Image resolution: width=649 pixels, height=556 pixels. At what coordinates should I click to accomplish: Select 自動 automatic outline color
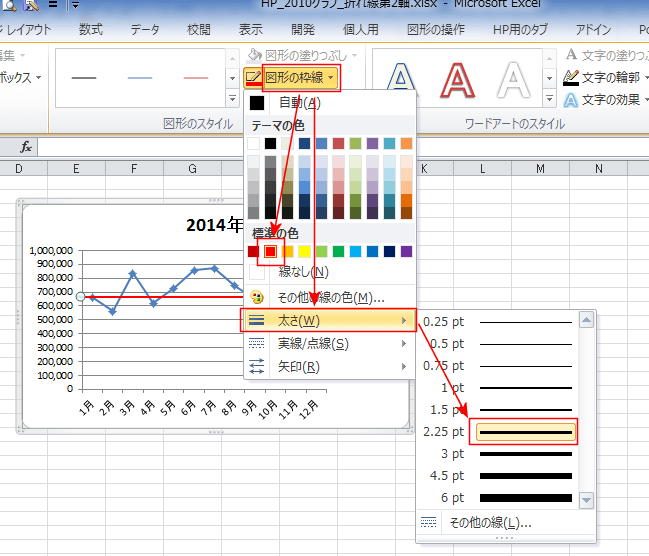tap(299, 103)
